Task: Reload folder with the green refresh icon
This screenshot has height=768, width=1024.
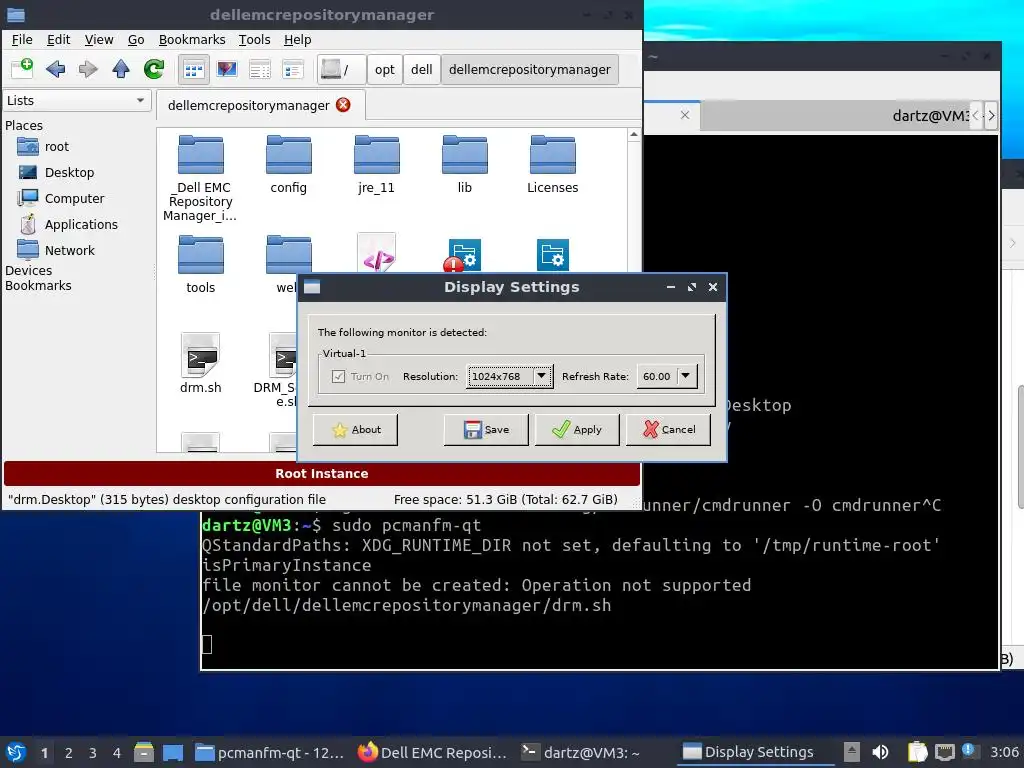Action: (154, 69)
